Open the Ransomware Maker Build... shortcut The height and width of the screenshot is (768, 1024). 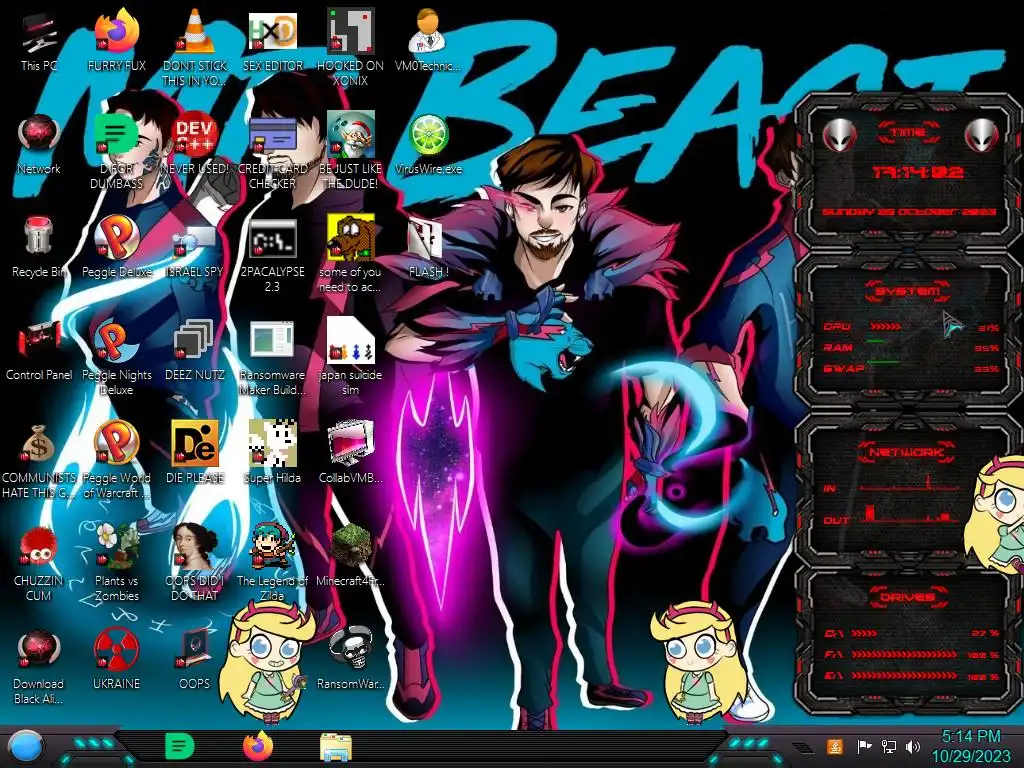272,341
